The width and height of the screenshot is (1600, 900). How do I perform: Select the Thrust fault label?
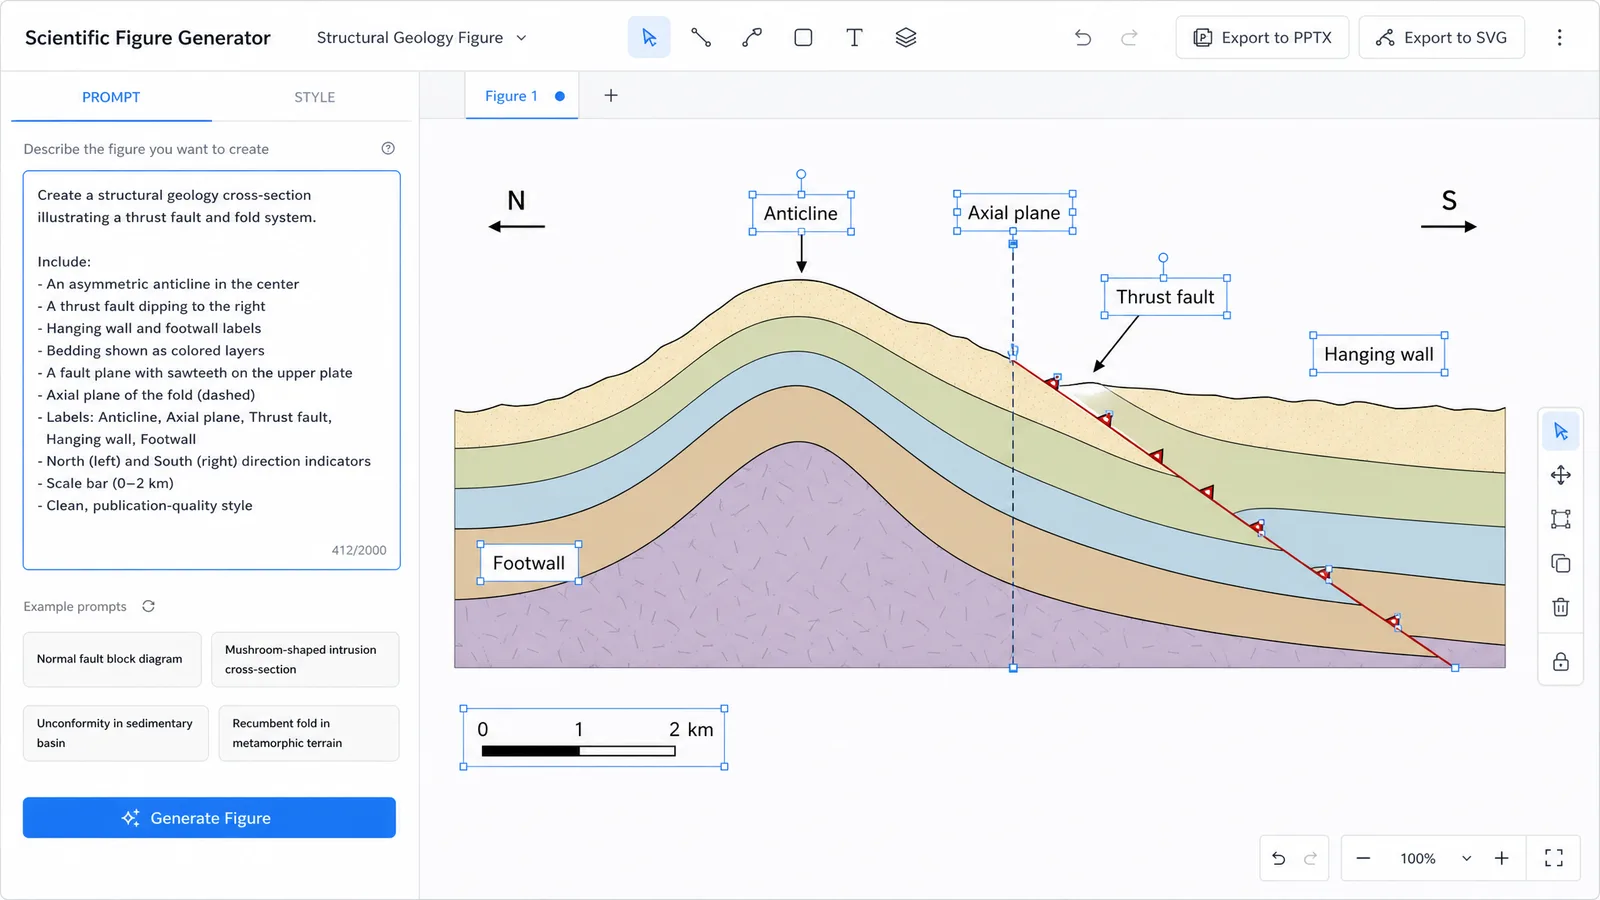(x=1165, y=297)
